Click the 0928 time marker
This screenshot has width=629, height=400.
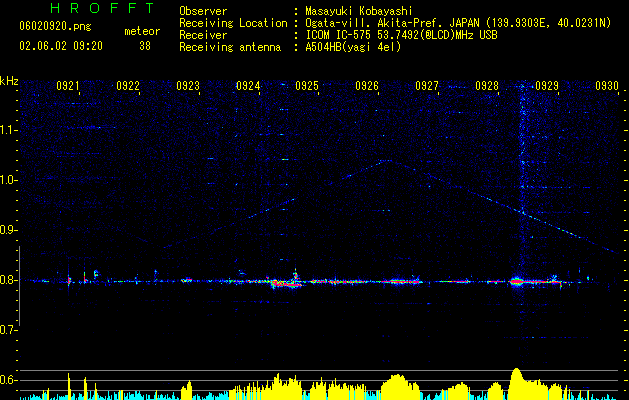pyautogui.click(x=487, y=86)
